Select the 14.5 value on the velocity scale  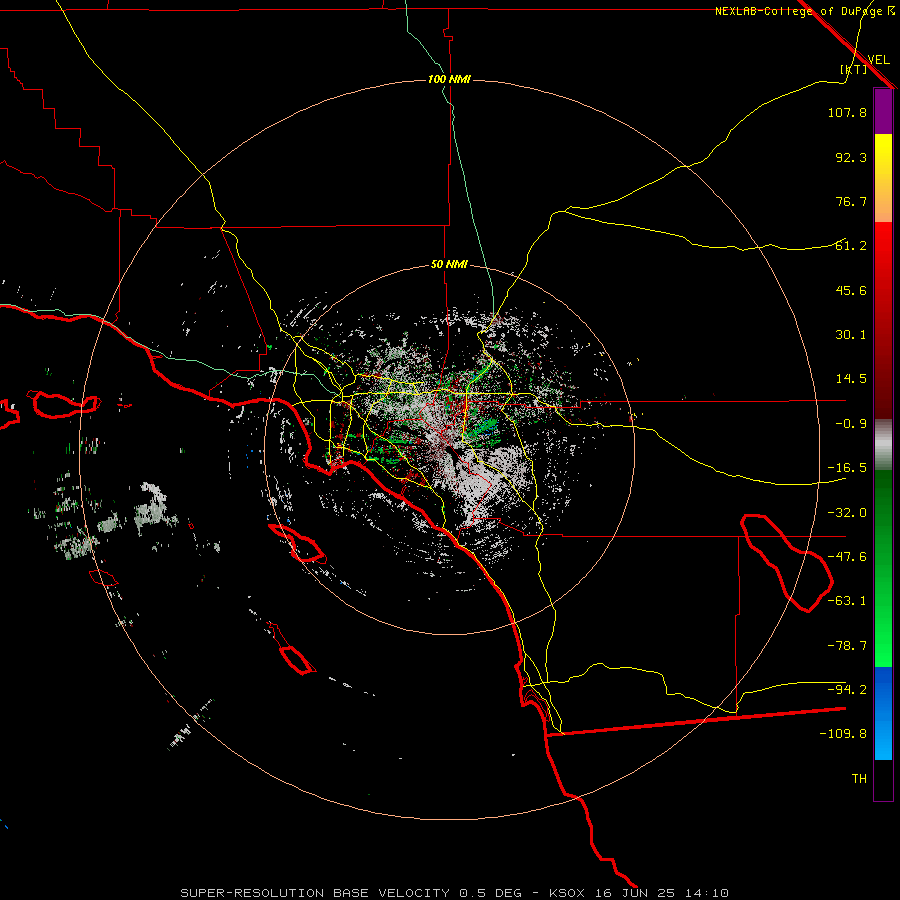pos(851,379)
